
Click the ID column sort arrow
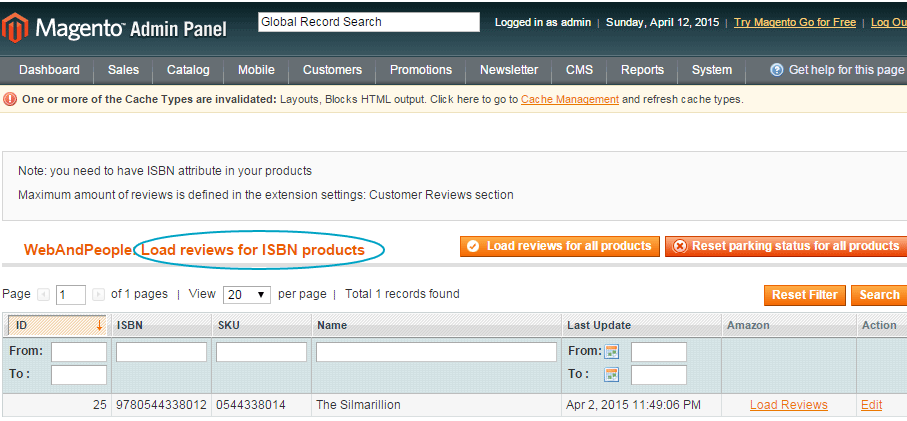[x=99, y=326]
